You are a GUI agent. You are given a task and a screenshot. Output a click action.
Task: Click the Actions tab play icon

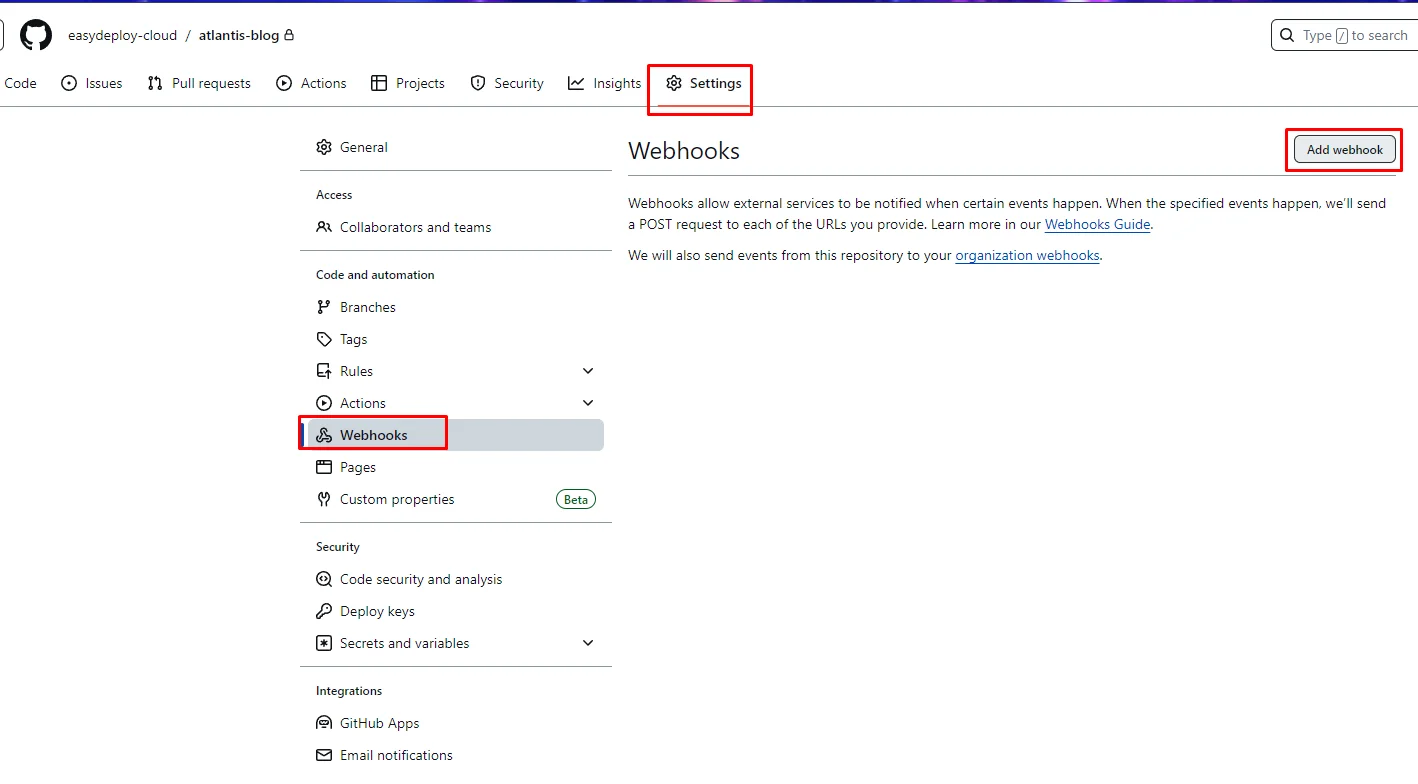[284, 83]
